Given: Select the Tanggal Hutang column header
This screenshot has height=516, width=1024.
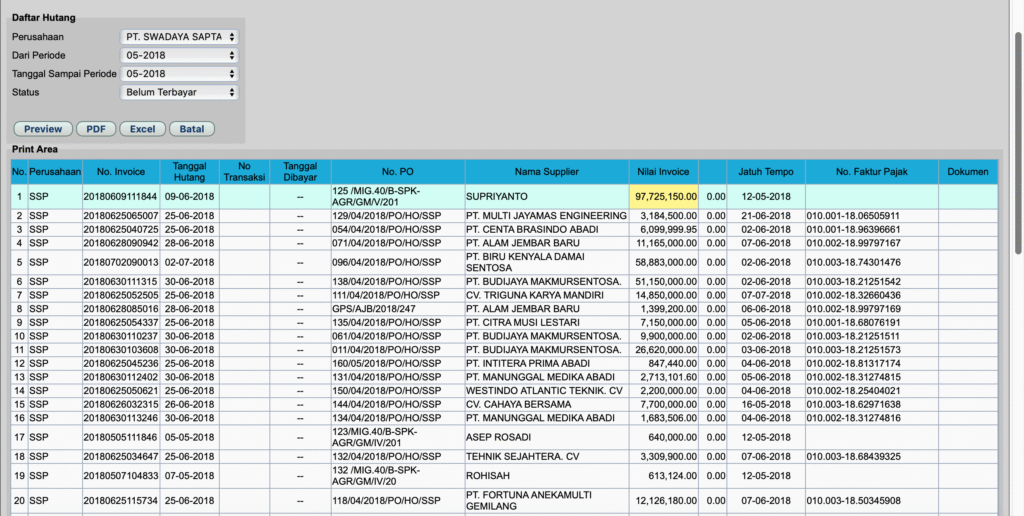Looking at the screenshot, I should pos(189,172).
